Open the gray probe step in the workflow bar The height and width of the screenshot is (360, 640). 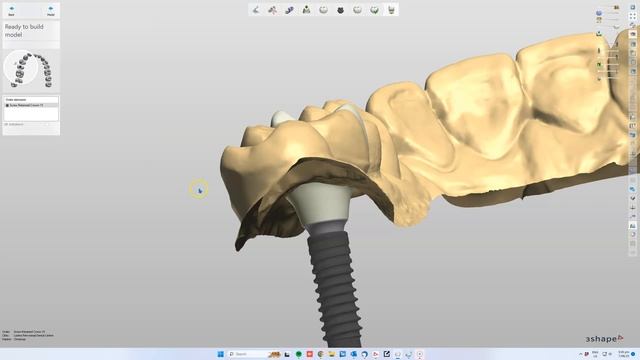click(256, 10)
